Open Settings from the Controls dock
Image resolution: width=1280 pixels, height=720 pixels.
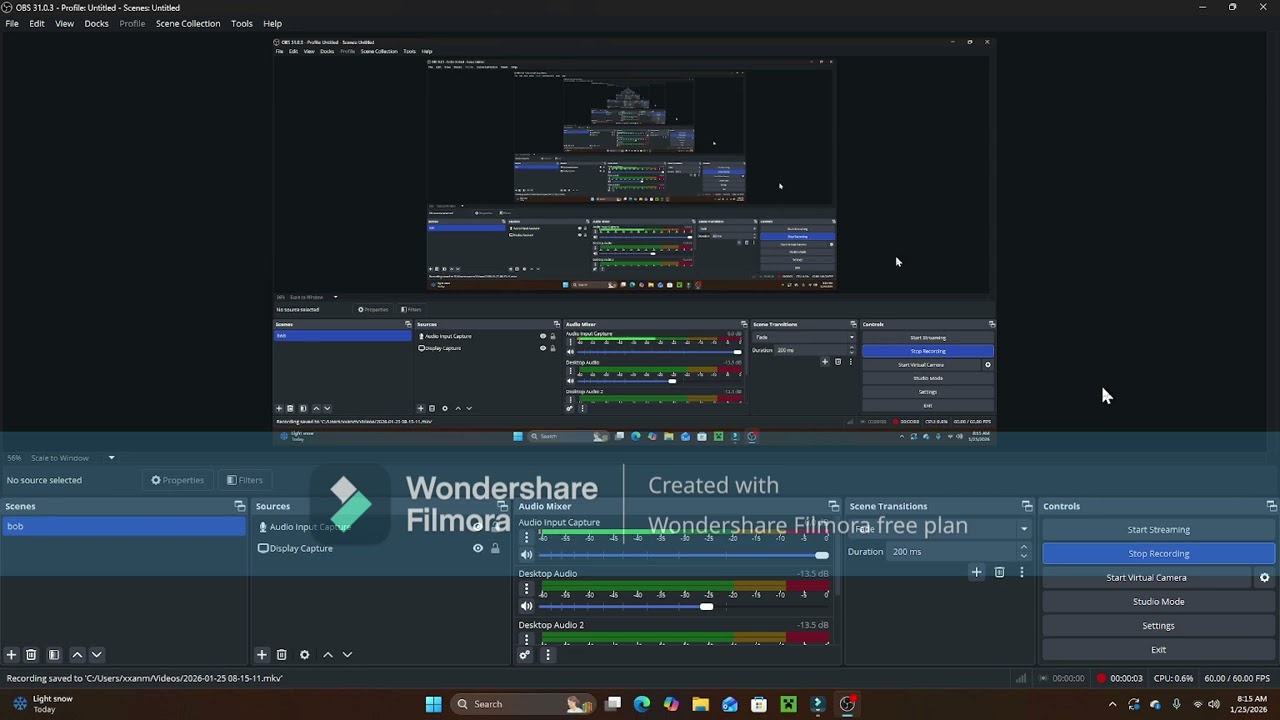pos(1159,626)
